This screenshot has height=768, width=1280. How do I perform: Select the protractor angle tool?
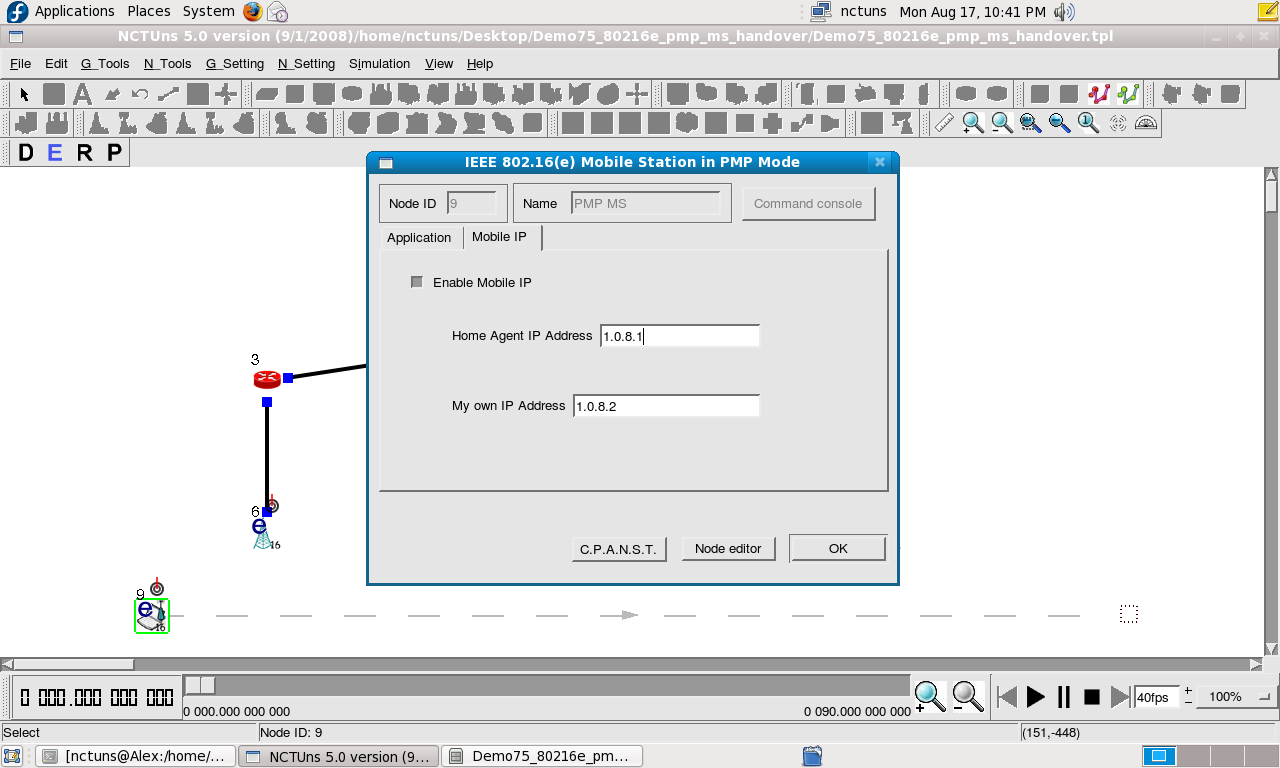click(x=1147, y=123)
